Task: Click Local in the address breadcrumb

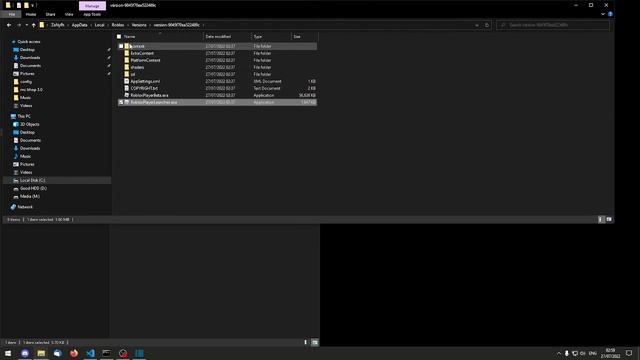Action: tap(100, 25)
